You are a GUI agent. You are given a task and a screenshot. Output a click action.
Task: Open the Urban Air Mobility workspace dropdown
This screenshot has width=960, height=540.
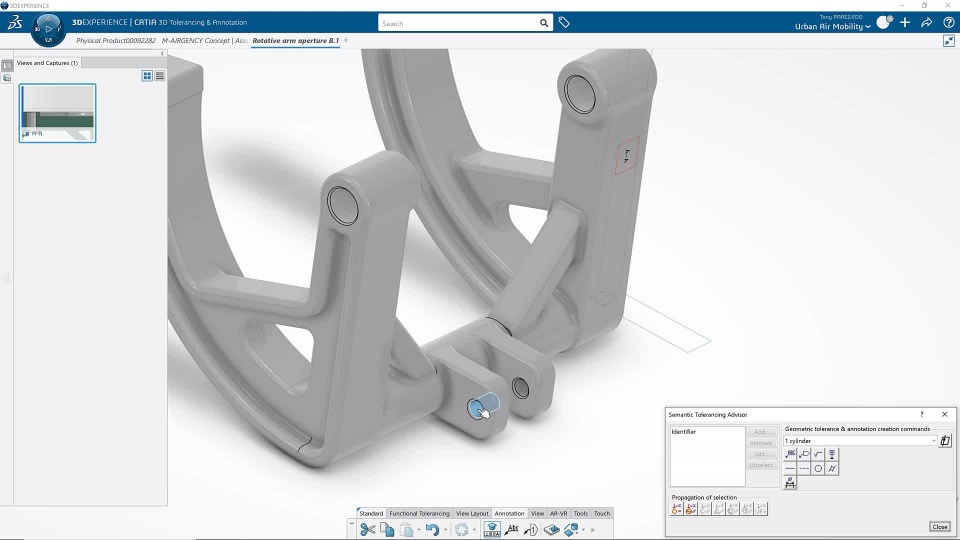[833, 26]
